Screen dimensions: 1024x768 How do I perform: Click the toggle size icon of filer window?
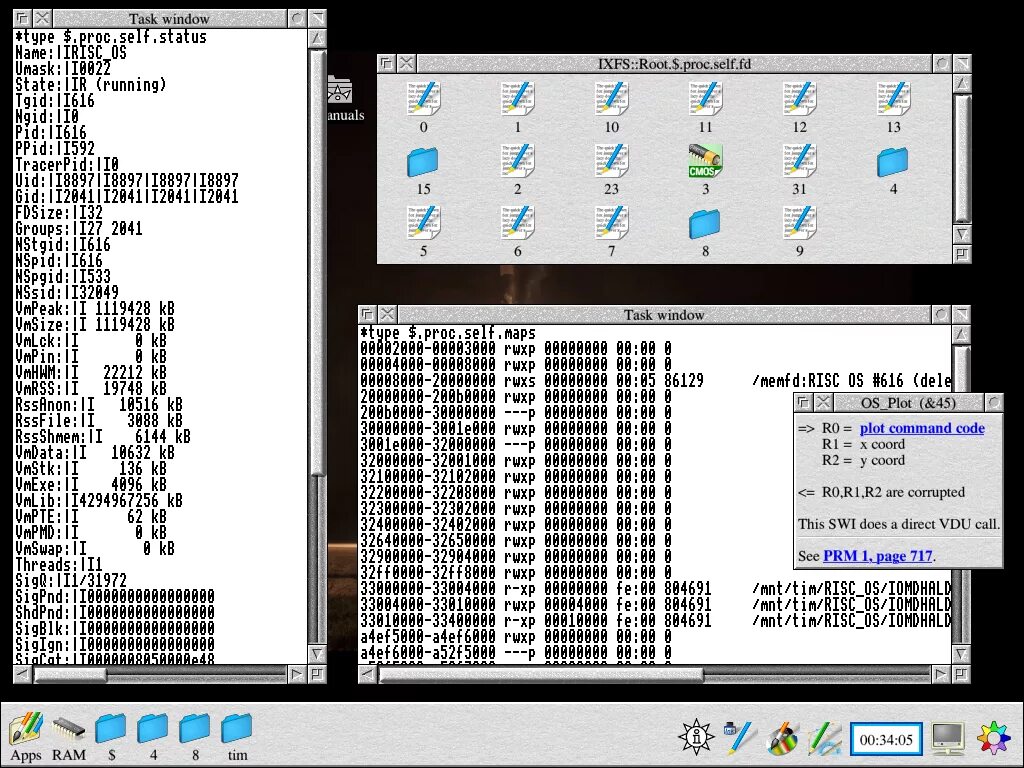[x=962, y=64]
